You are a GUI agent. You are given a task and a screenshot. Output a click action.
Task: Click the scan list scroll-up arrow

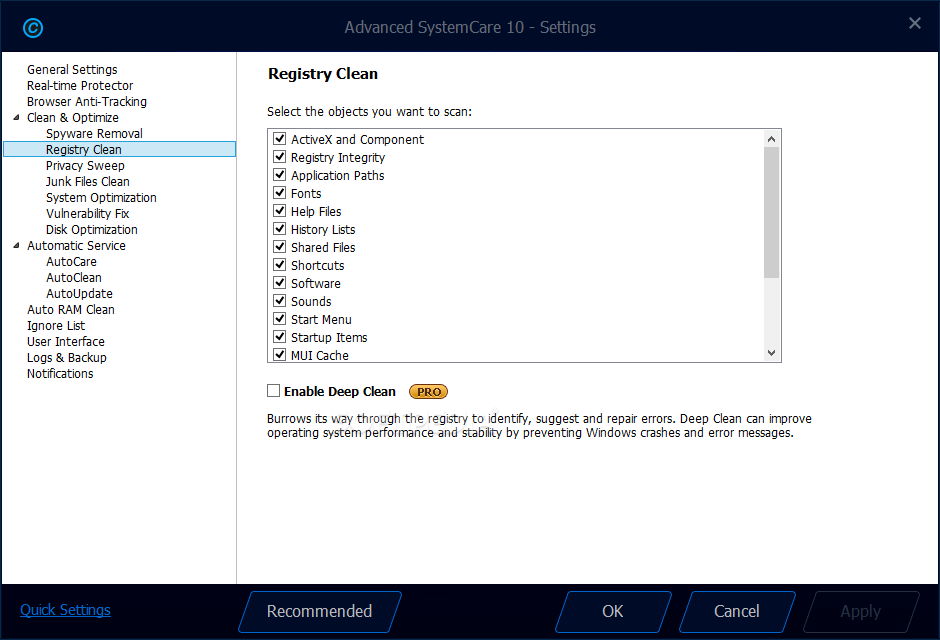[772, 139]
